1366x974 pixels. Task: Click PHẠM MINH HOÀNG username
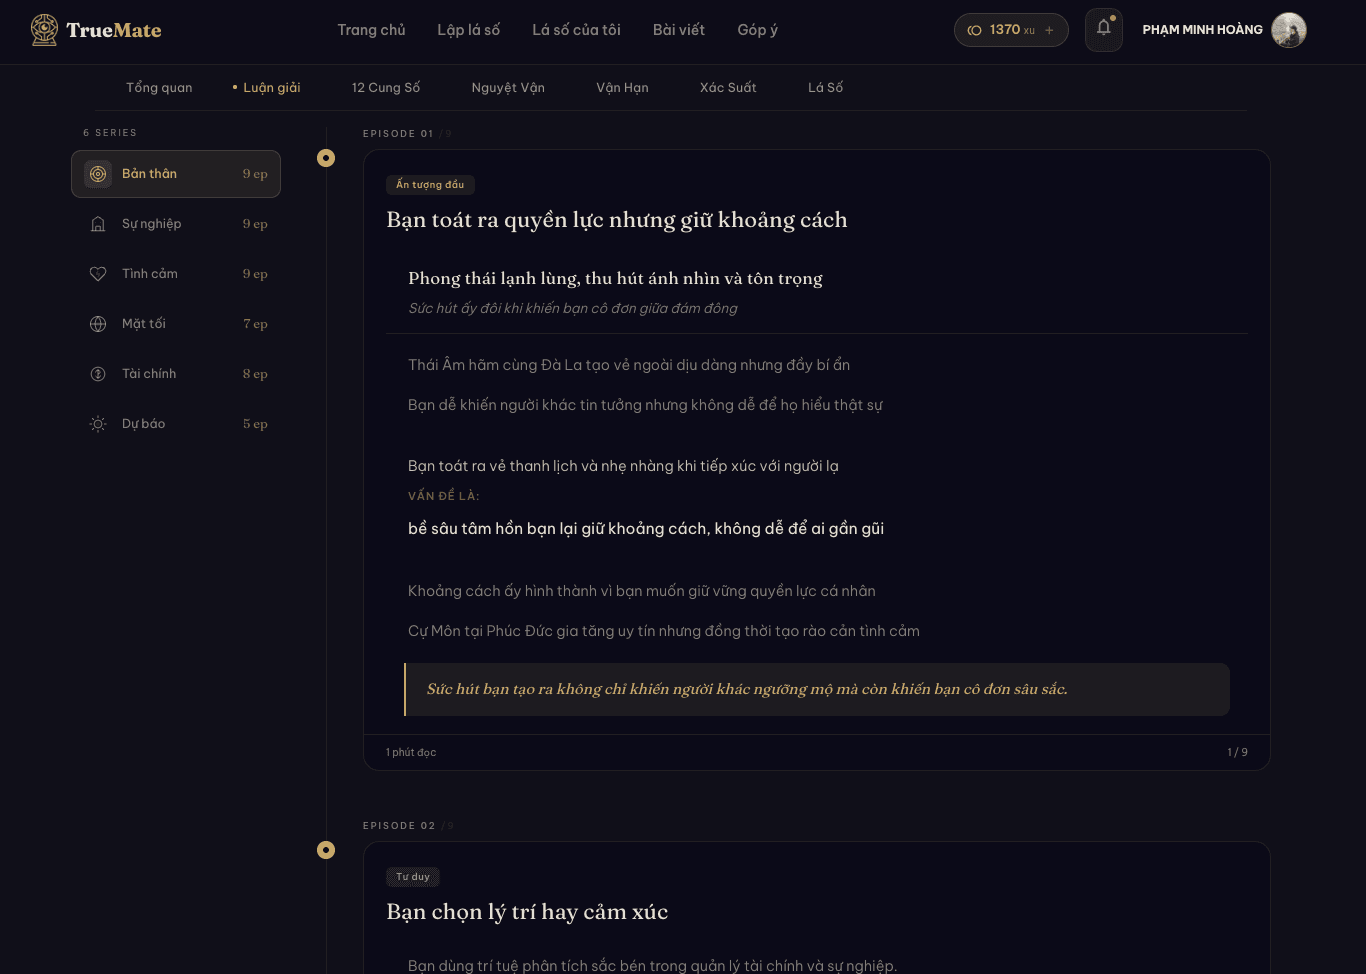(1202, 30)
